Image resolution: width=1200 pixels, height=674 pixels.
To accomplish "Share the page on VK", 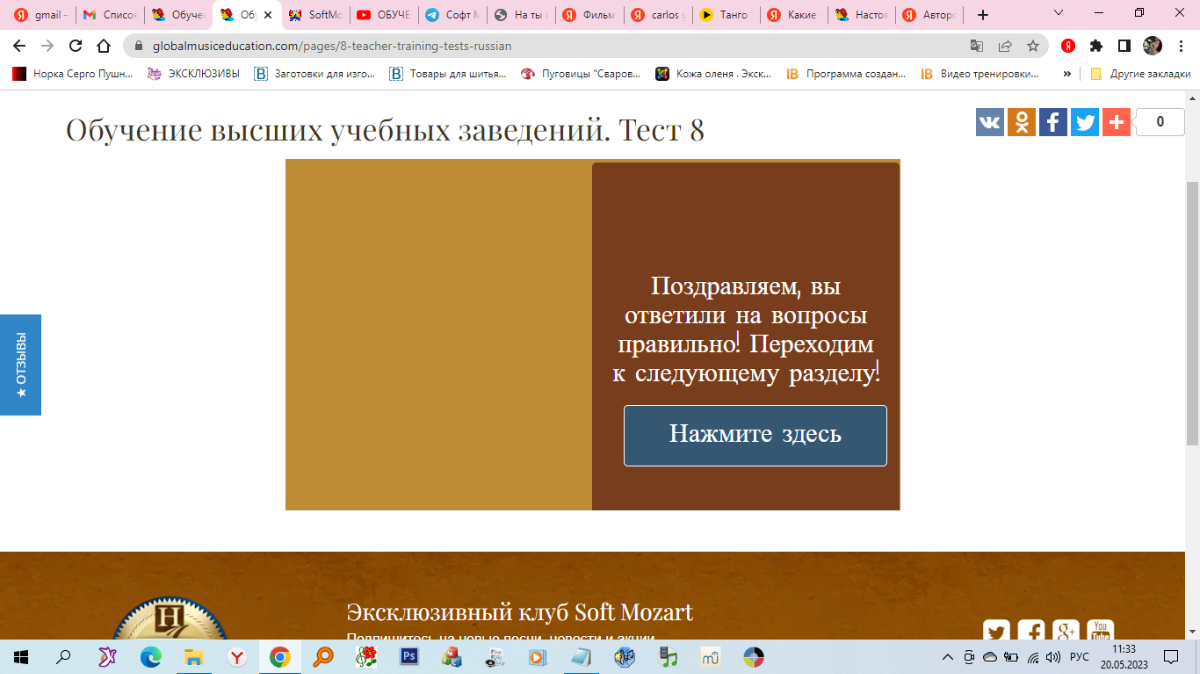I will [990, 122].
